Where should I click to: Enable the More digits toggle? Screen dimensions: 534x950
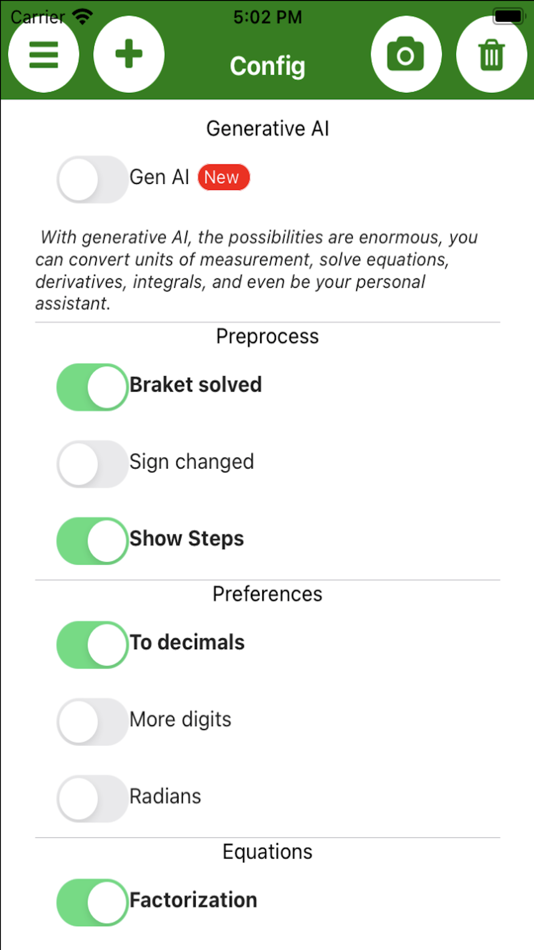(93, 722)
